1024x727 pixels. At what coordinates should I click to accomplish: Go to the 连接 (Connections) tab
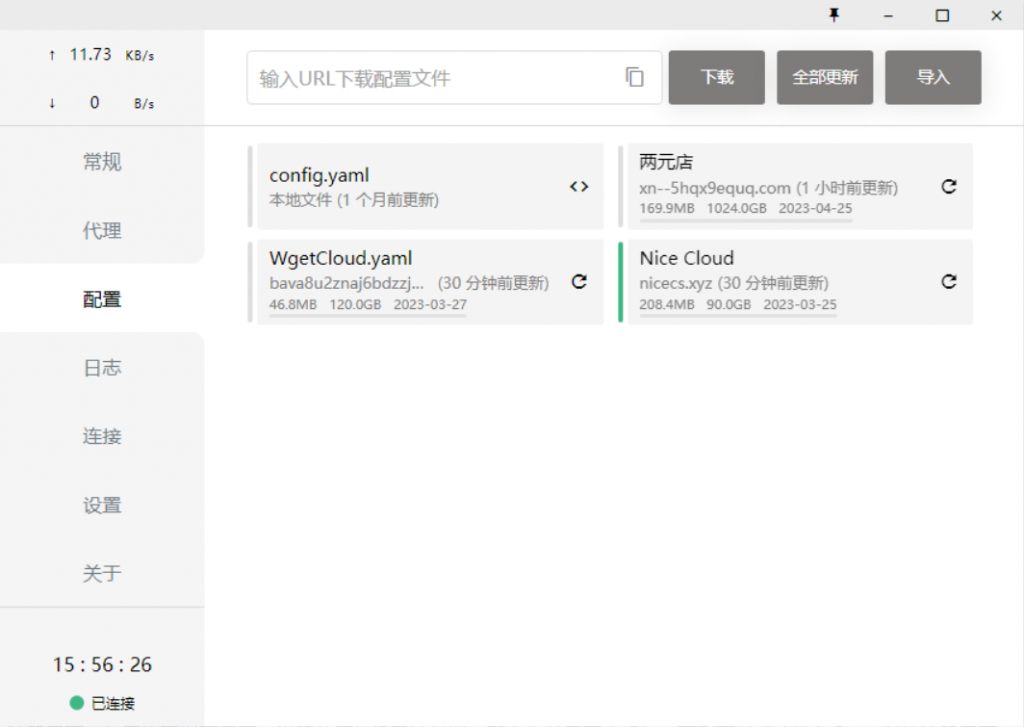point(102,436)
